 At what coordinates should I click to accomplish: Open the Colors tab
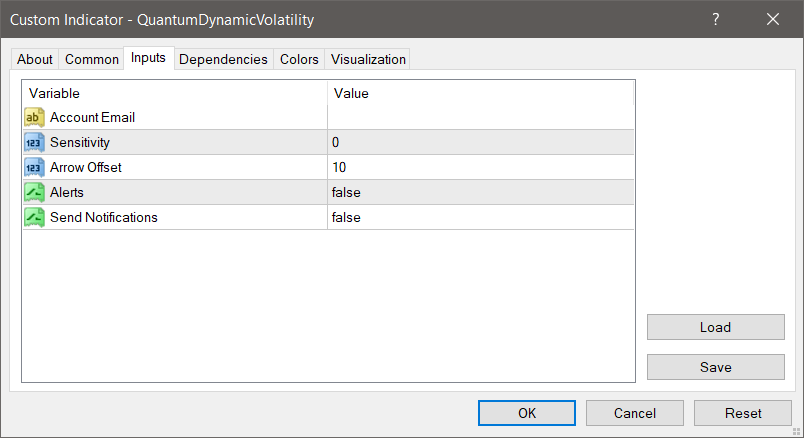pos(299,59)
